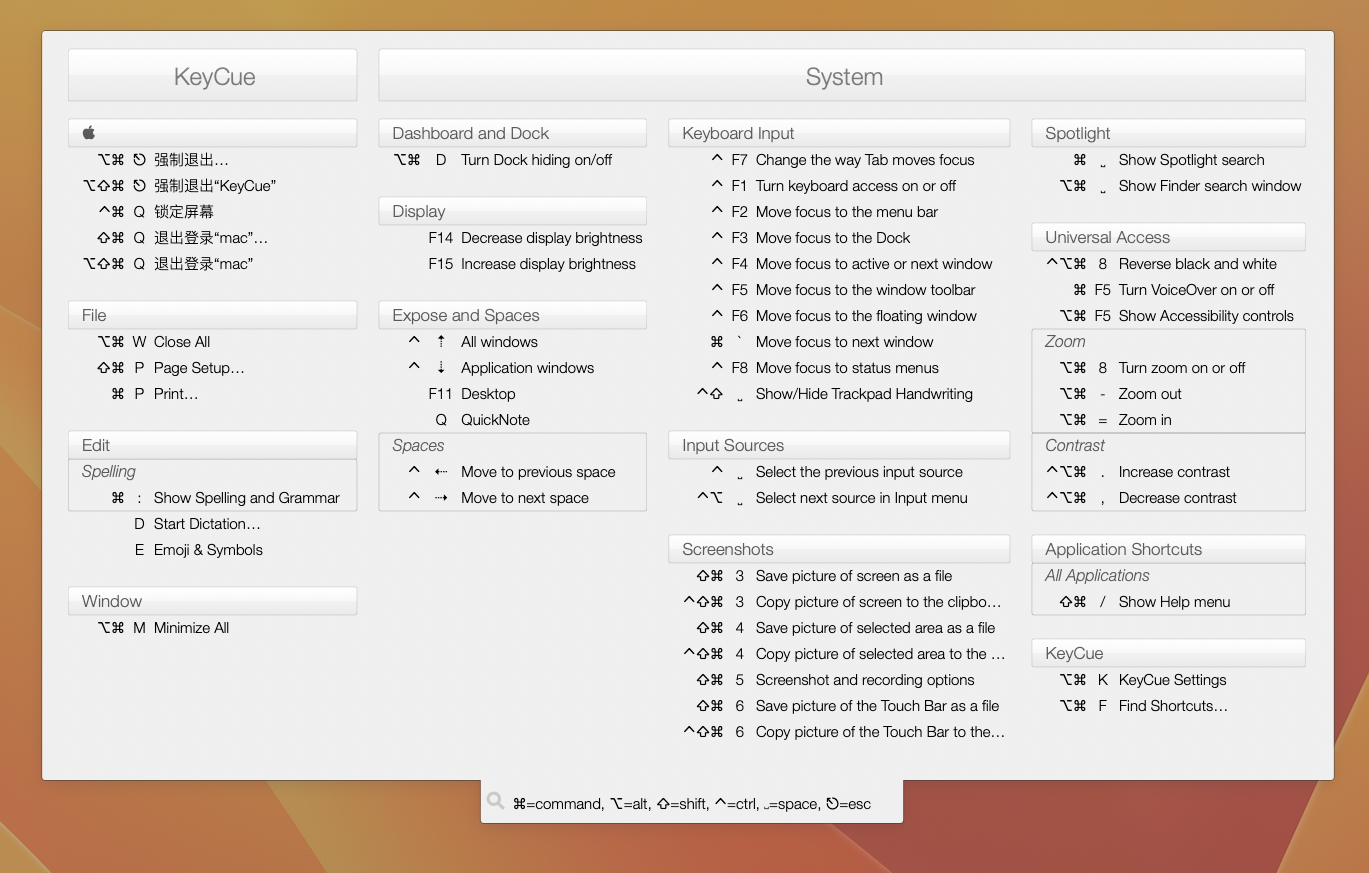The width and height of the screenshot is (1369, 873).
Task: Click Screenshot and recording options
Action: [x=839, y=680]
